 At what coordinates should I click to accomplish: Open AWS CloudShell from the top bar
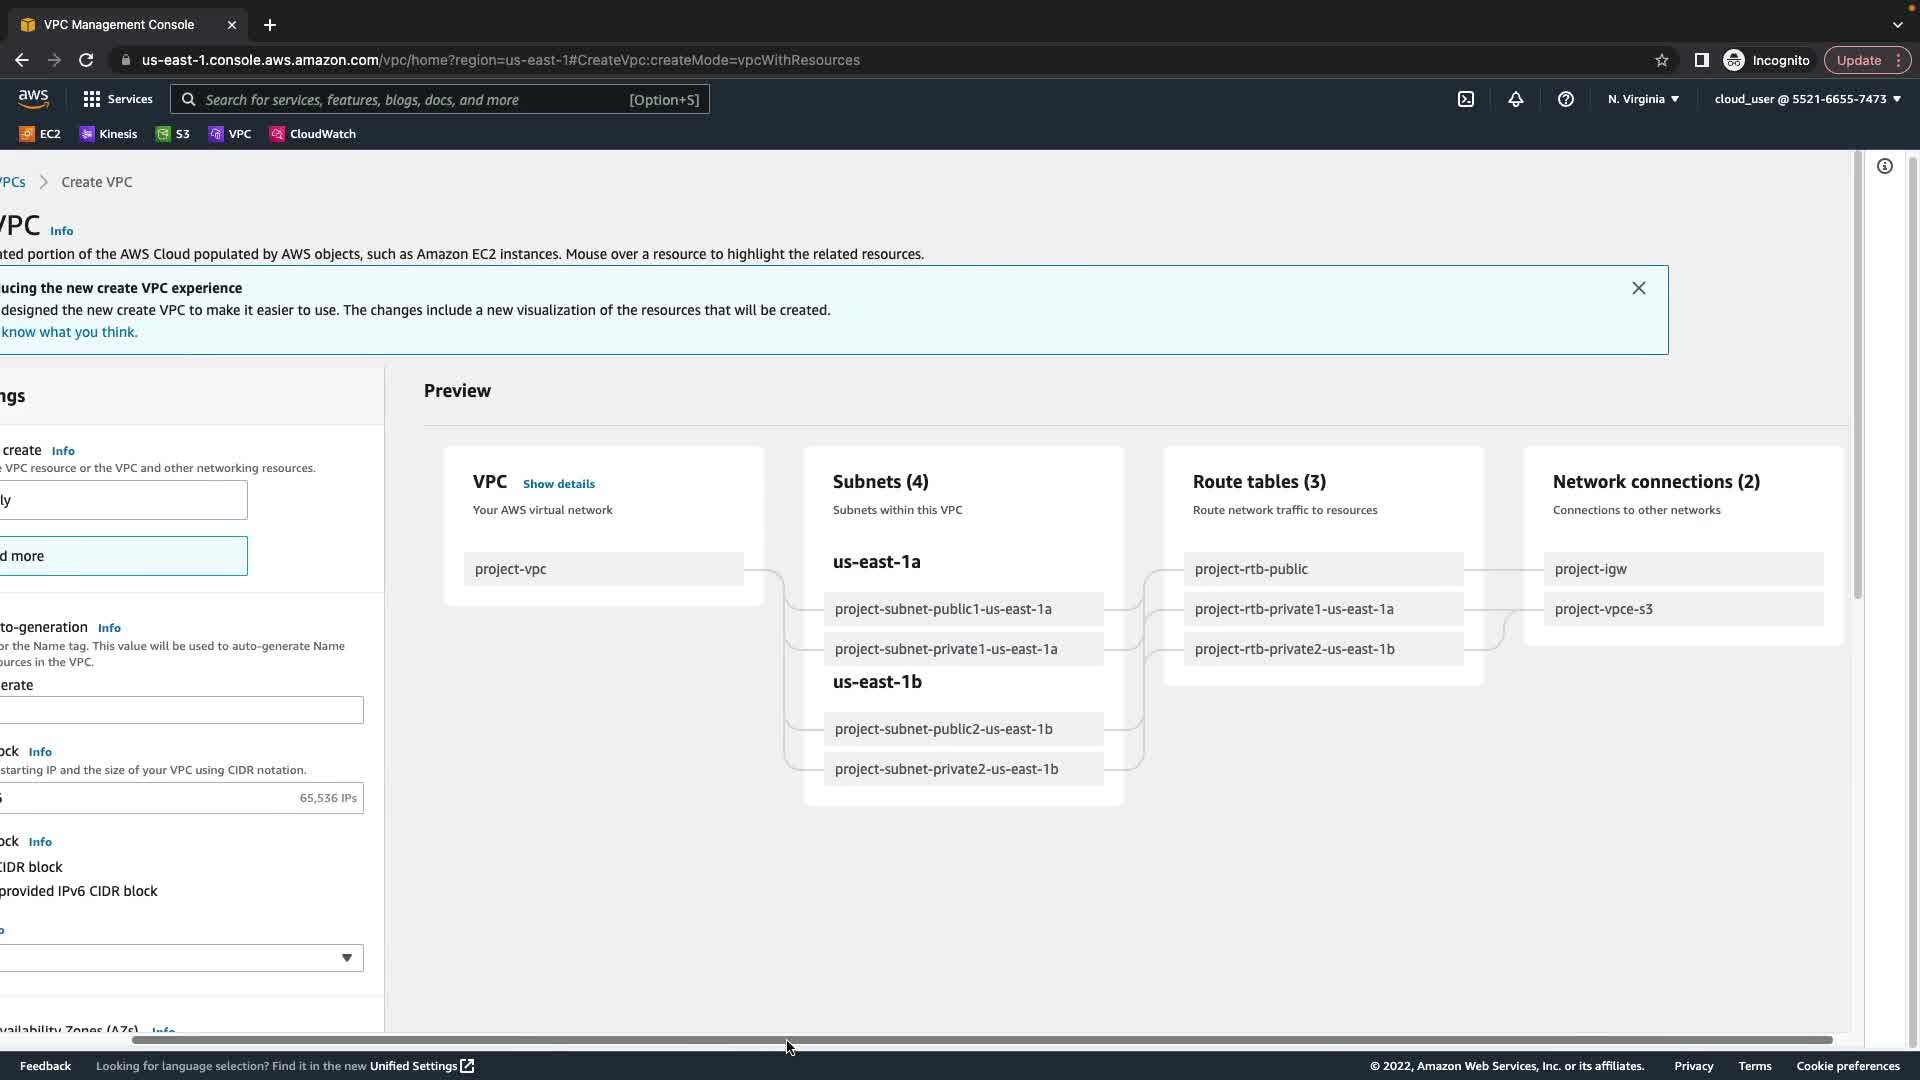(x=1466, y=99)
